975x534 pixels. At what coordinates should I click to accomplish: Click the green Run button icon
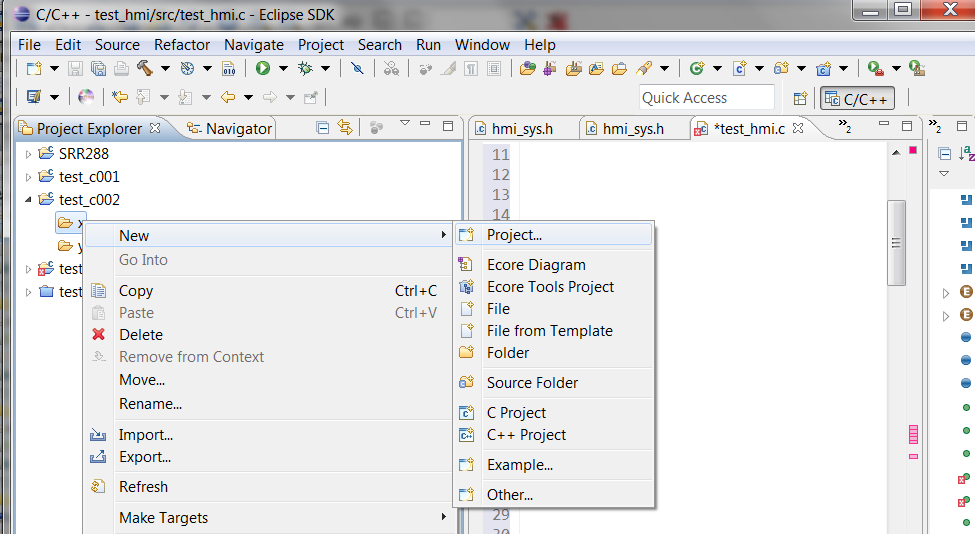[x=263, y=68]
